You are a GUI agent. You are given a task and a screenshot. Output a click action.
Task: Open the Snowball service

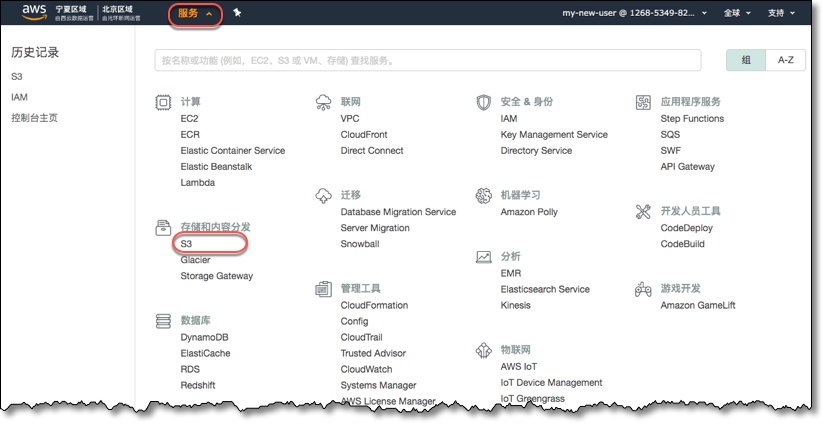(x=360, y=244)
